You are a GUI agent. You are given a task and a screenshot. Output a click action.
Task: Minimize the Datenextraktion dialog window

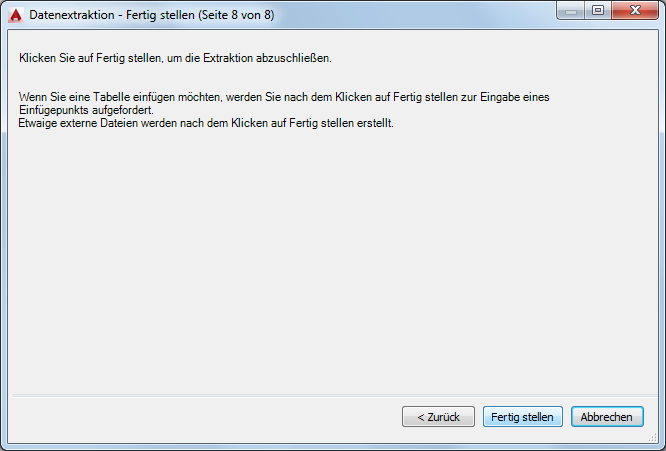[x=574, y=11]
